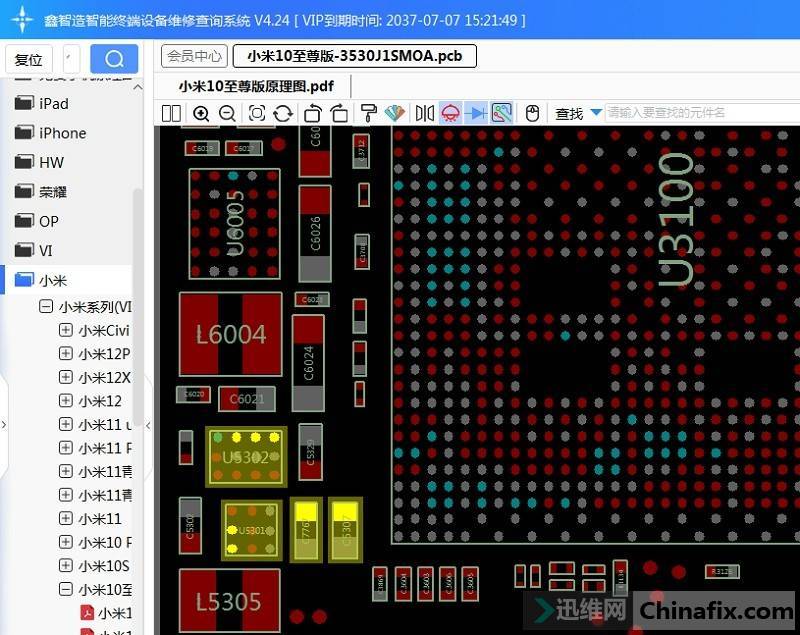
Task: Click the zoom in magnifier icon
Action: pyautogui.click(x=201, y=113)
